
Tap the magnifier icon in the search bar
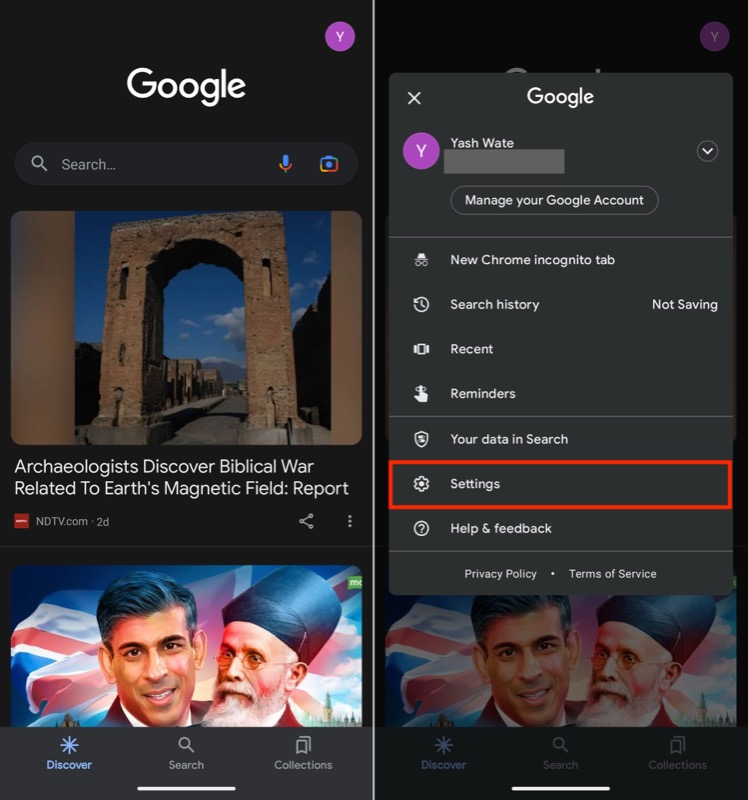(x=39, y=164)
